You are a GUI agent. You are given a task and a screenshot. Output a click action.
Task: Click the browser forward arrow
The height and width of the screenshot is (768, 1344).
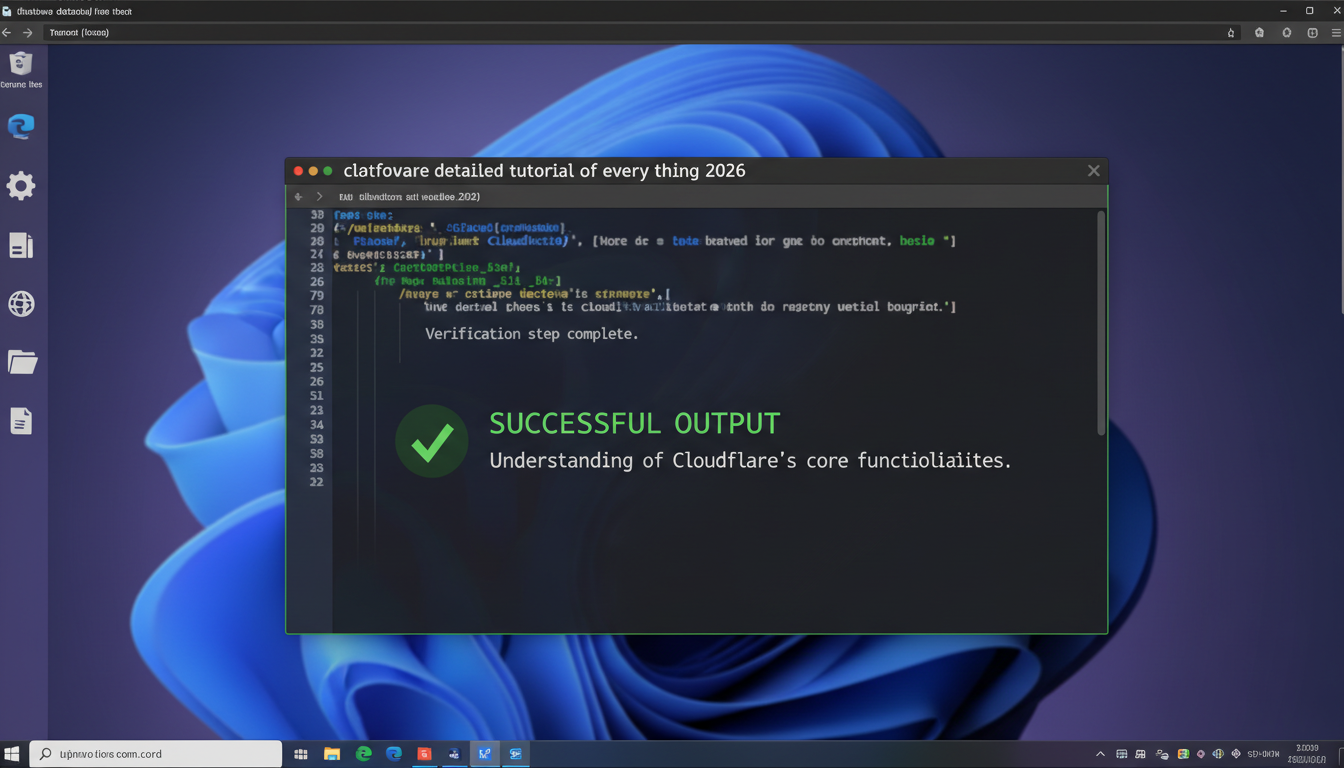(28, 33)
